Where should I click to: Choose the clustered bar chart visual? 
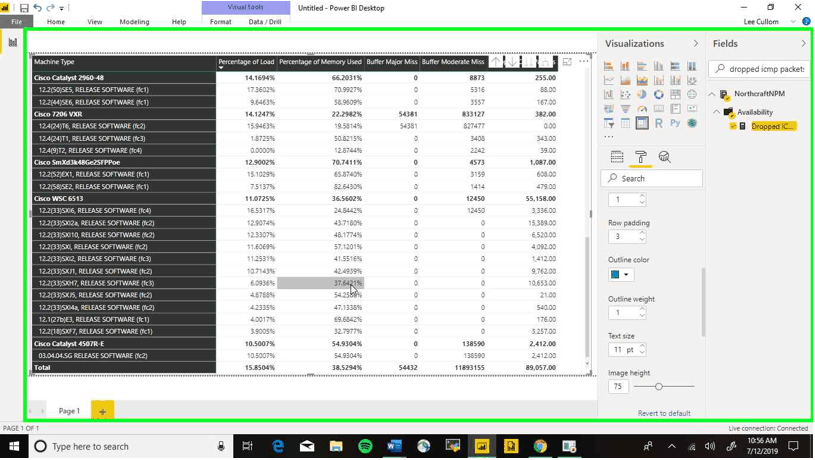point(641,66)
